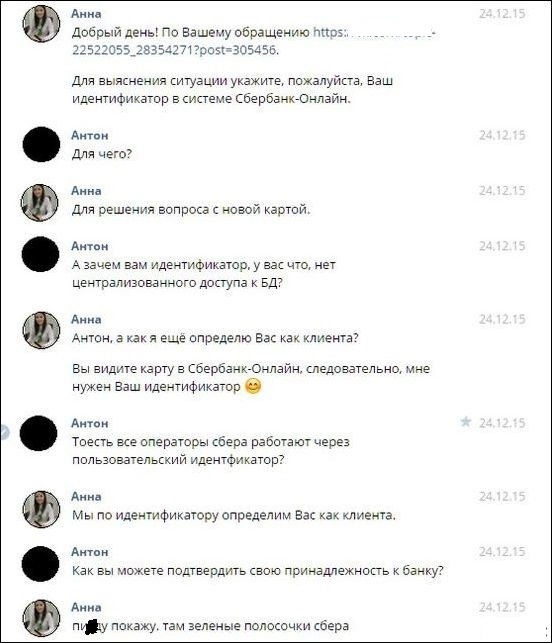Click 'Анна' name above 'Для решения вопроса'
Viewport: 552px width, 643px height.
coord(86,190)
